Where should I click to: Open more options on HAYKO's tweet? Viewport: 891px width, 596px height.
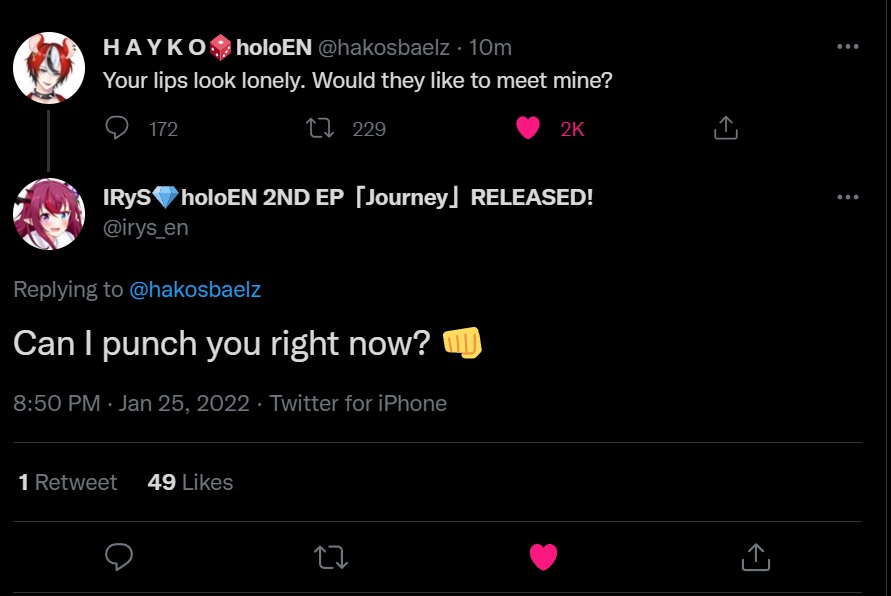click(x=847, y=47)
